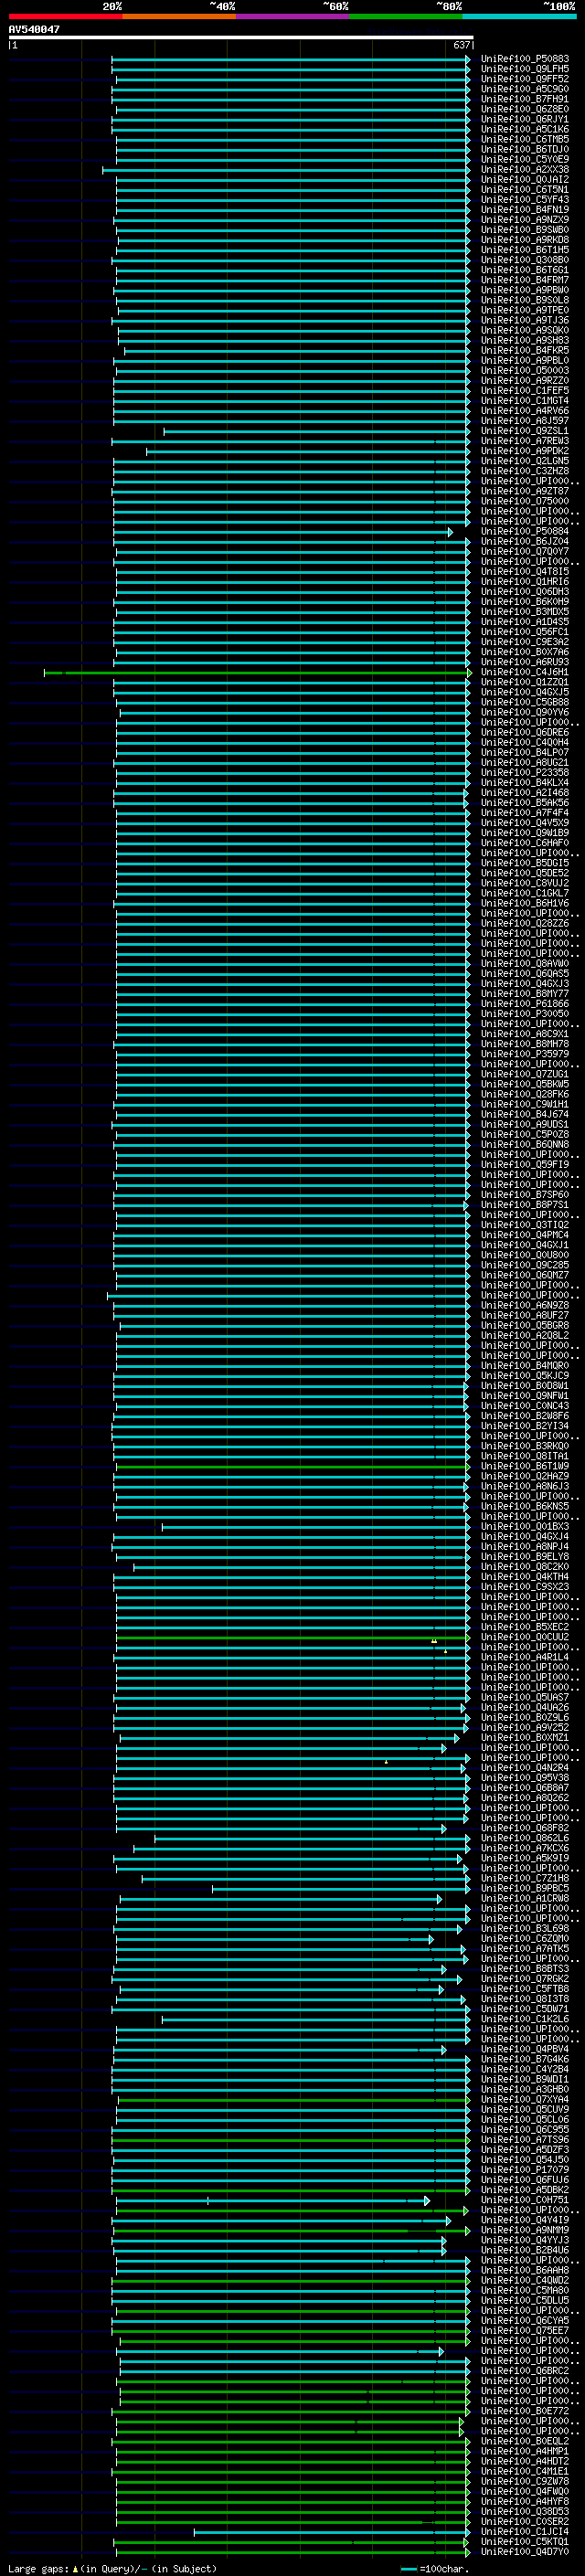Select hit label UniRef100_A7F4F4

[525, 812]
